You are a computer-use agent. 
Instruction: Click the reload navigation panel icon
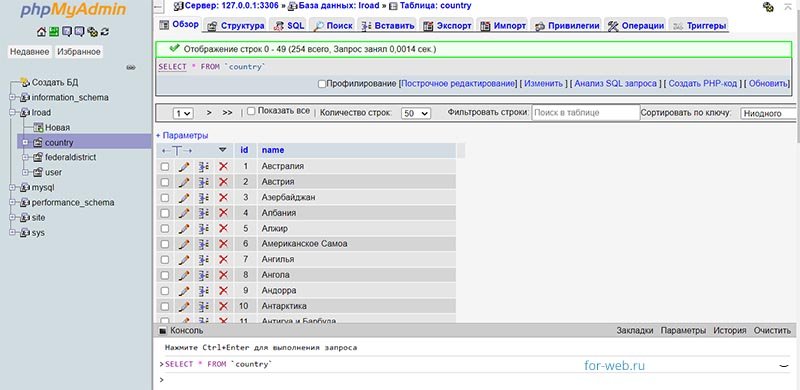click(x=105, y=32)
